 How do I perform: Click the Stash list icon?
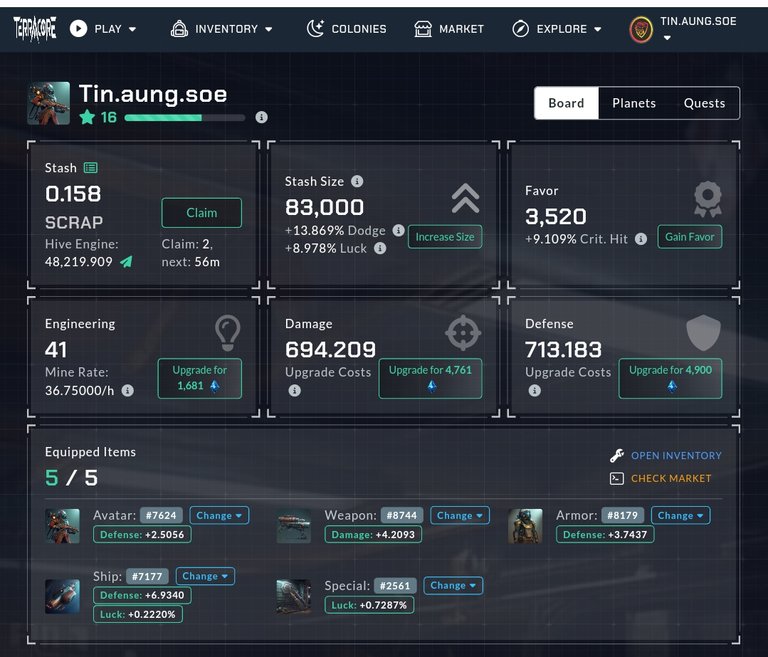click(91, 168)
